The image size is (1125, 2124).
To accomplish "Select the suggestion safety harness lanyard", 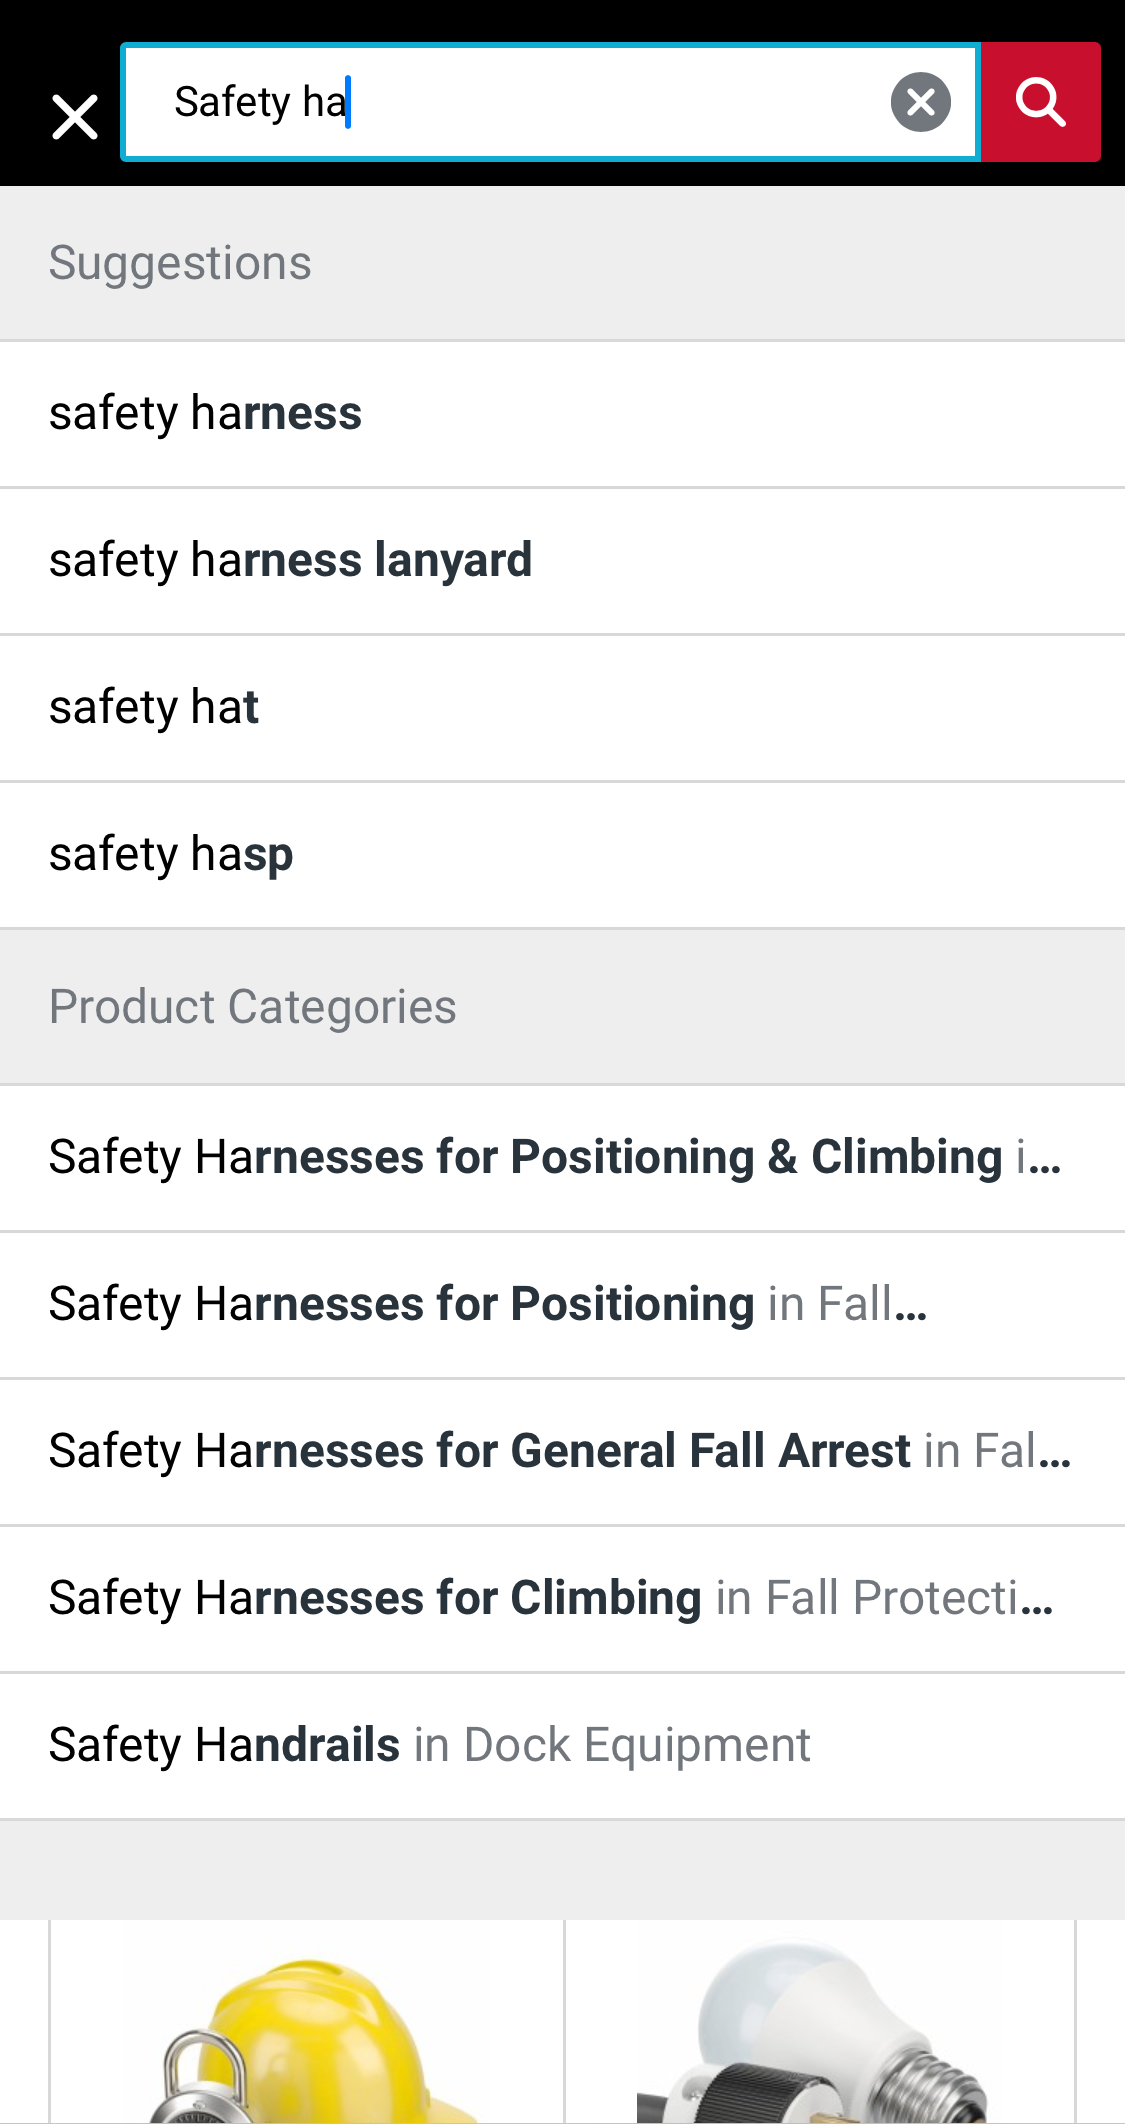I will 290,560.
